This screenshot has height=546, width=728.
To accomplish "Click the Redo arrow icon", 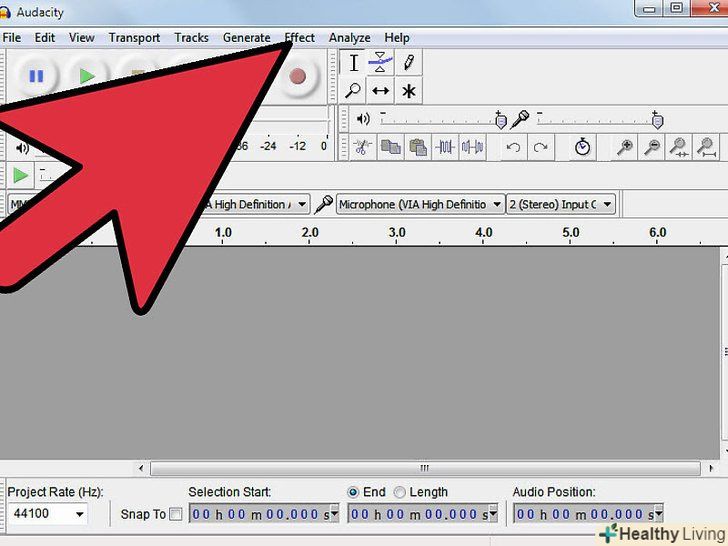I will (x=540, y=148).
